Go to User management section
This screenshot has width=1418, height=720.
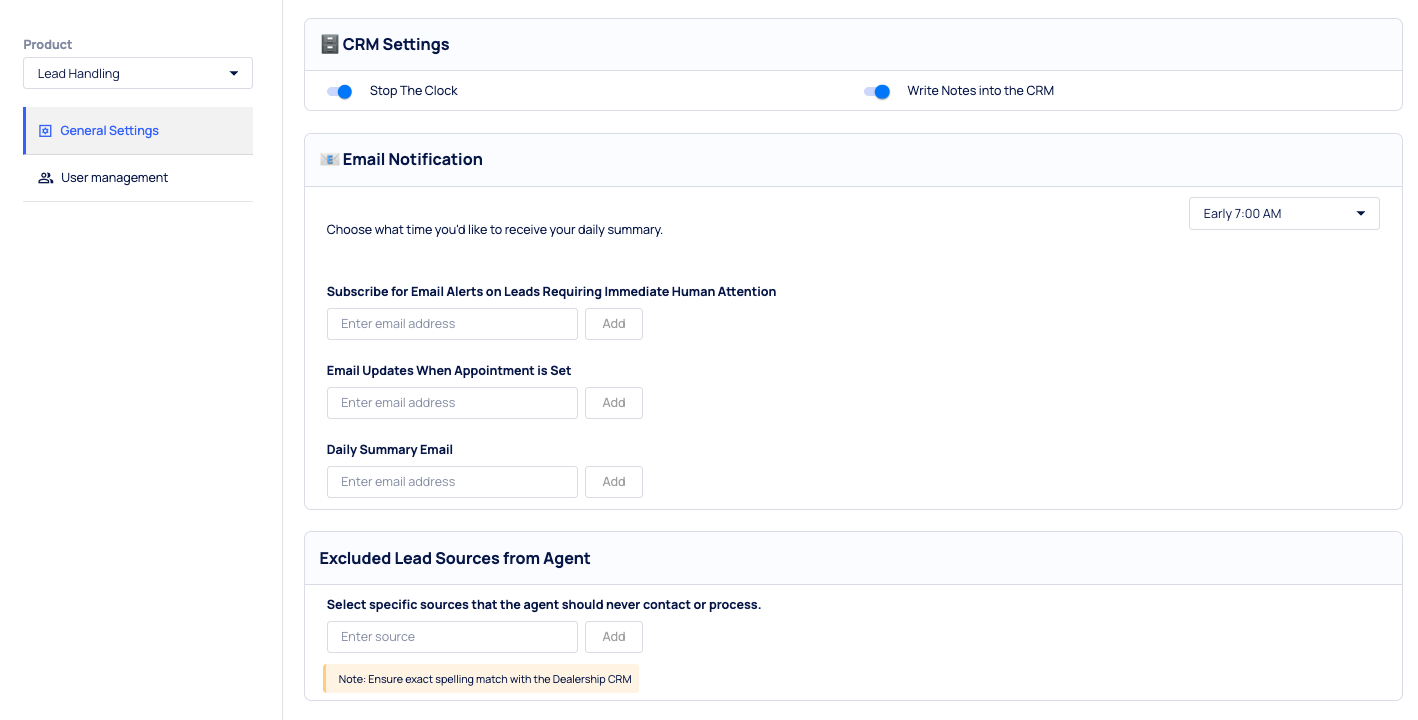click(x=114, y=178)
